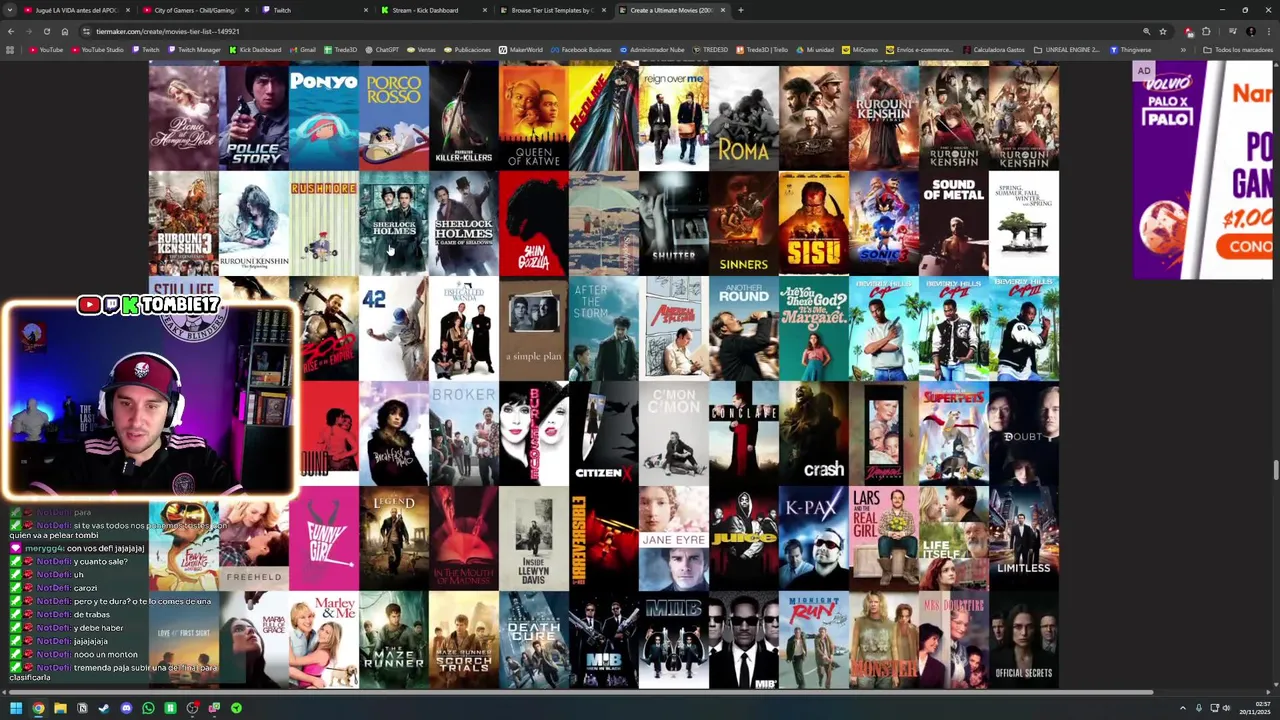Open the Facebook Business bookmark
Viewport: 1280px width, 720px height.
[x=580, y=50]
